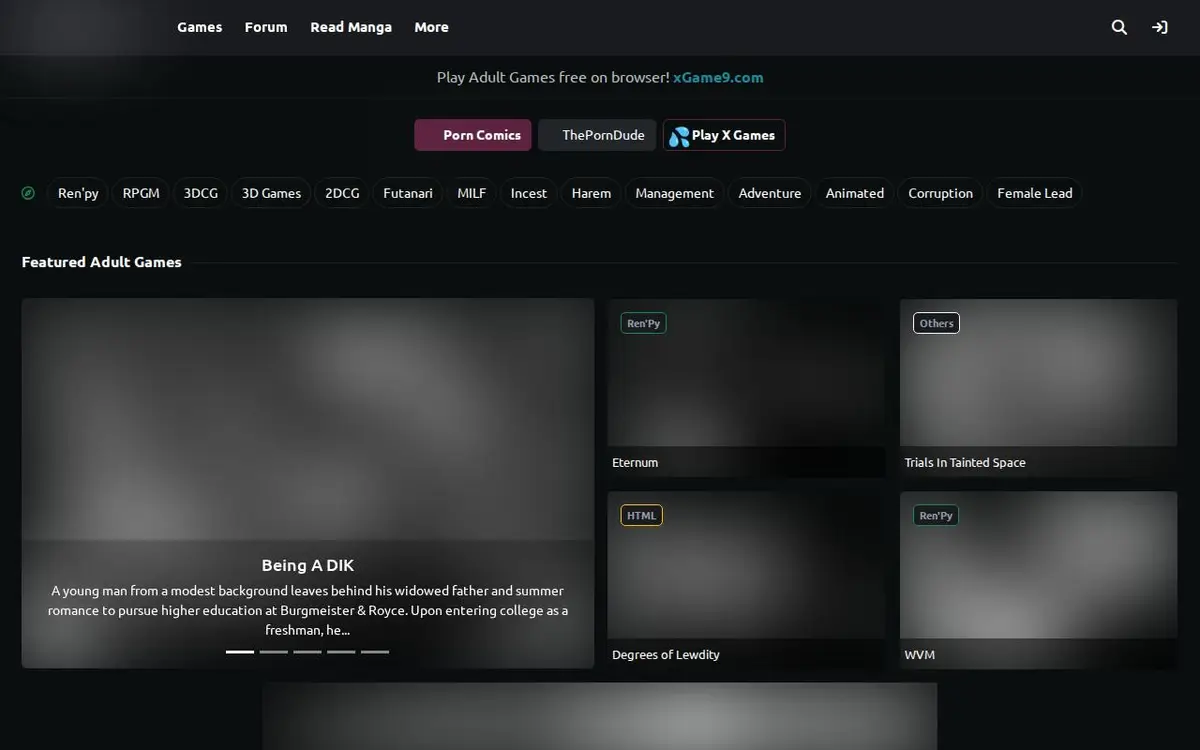Image resolution: width=1200 pixels, height=750 pixels.
Task: Open Read Manga in the navigation
Action: (x=351, y=27)
